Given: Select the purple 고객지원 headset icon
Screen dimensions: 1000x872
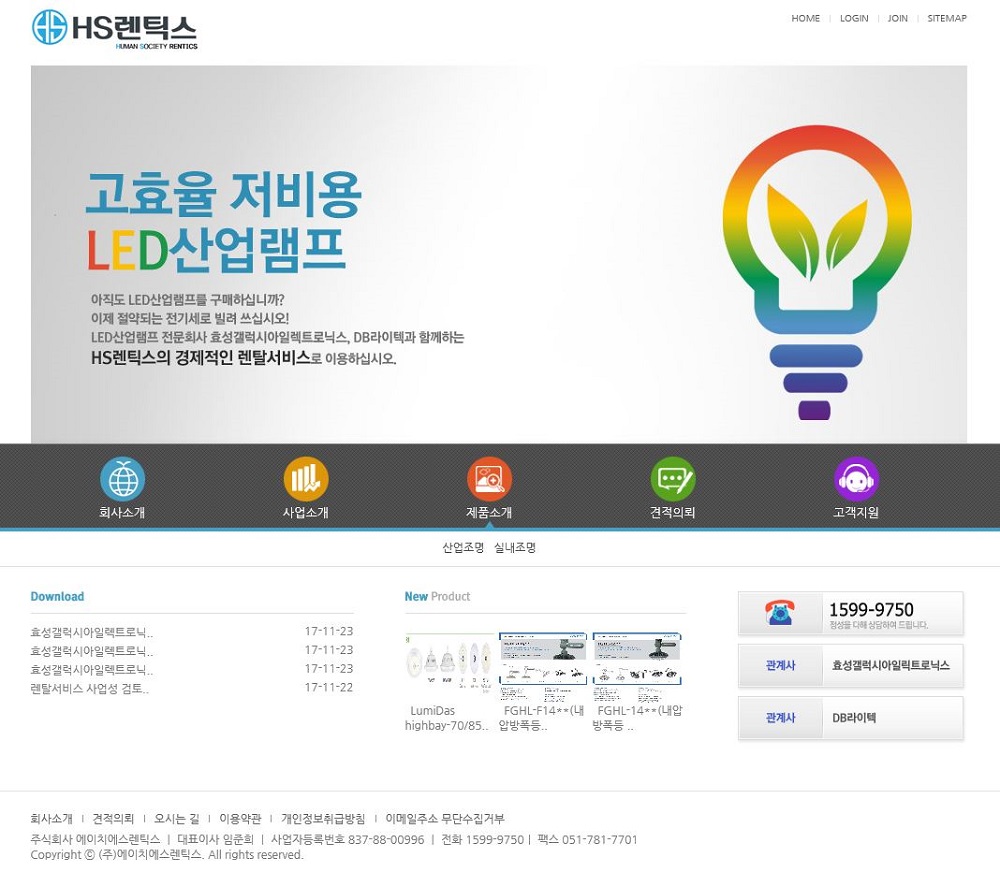Looking at the screenshot, I should pos(855,477).
